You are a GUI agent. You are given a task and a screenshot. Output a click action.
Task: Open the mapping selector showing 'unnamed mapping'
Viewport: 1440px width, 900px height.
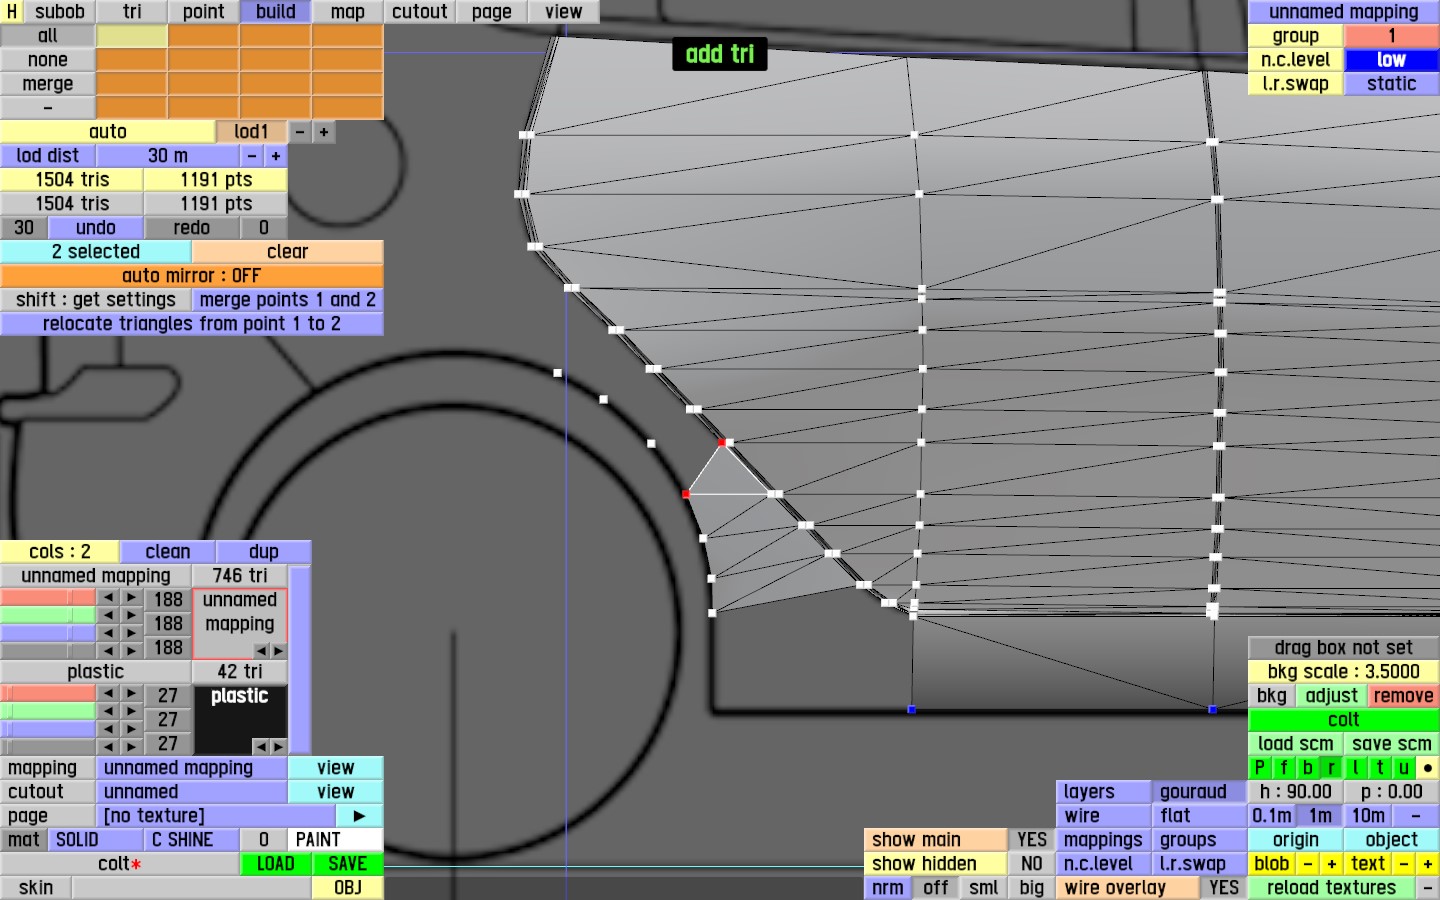pos(192,768)
